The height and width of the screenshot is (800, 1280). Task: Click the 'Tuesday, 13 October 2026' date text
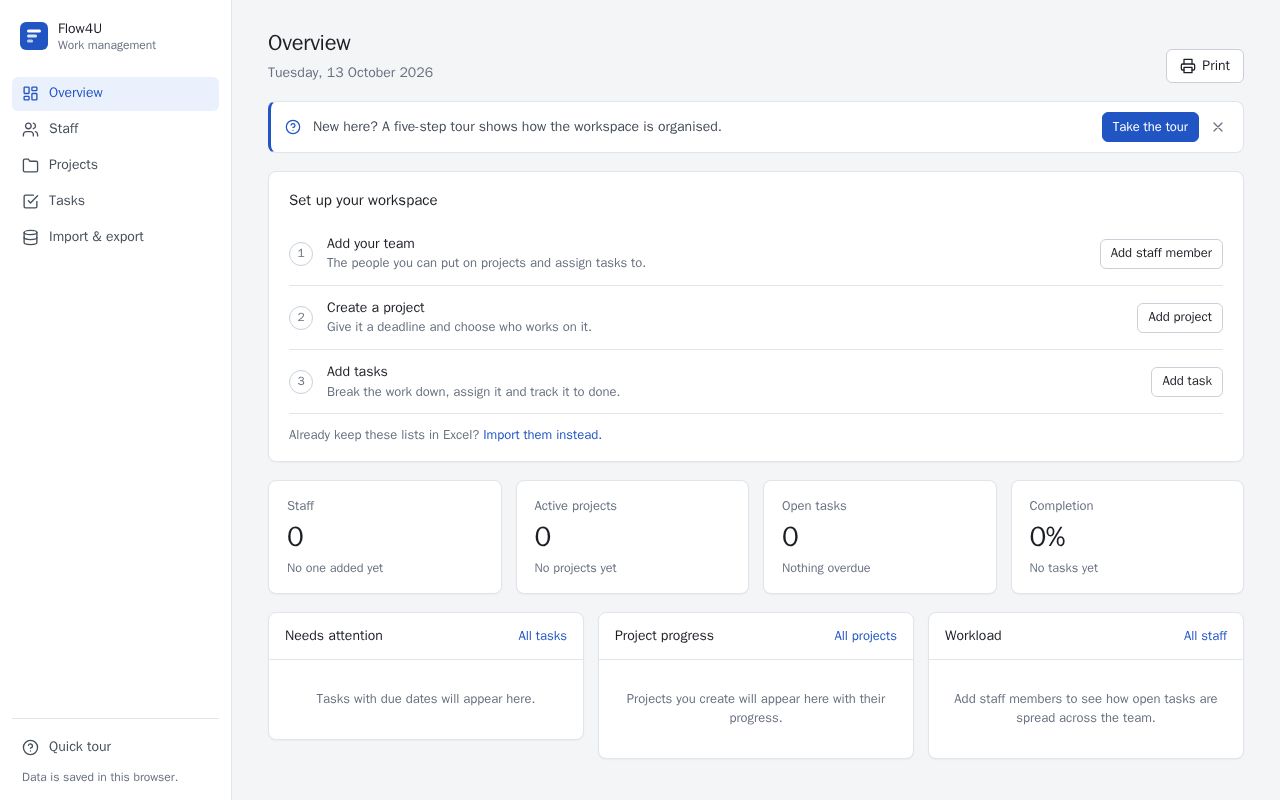pos(350,73)
